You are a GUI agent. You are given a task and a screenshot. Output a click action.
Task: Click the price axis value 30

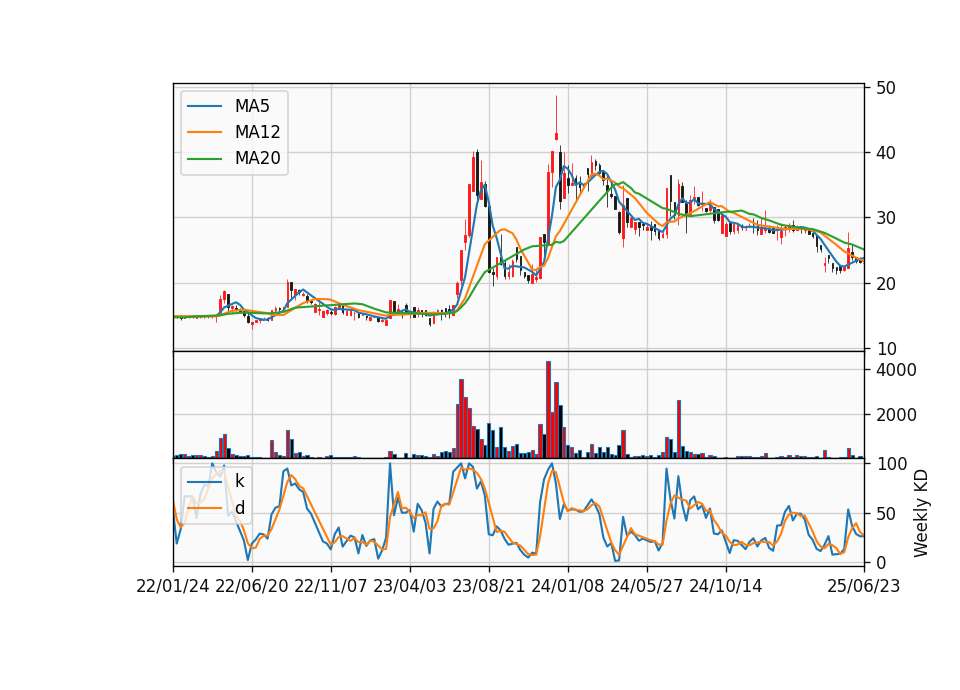click(x=885, y=218)
